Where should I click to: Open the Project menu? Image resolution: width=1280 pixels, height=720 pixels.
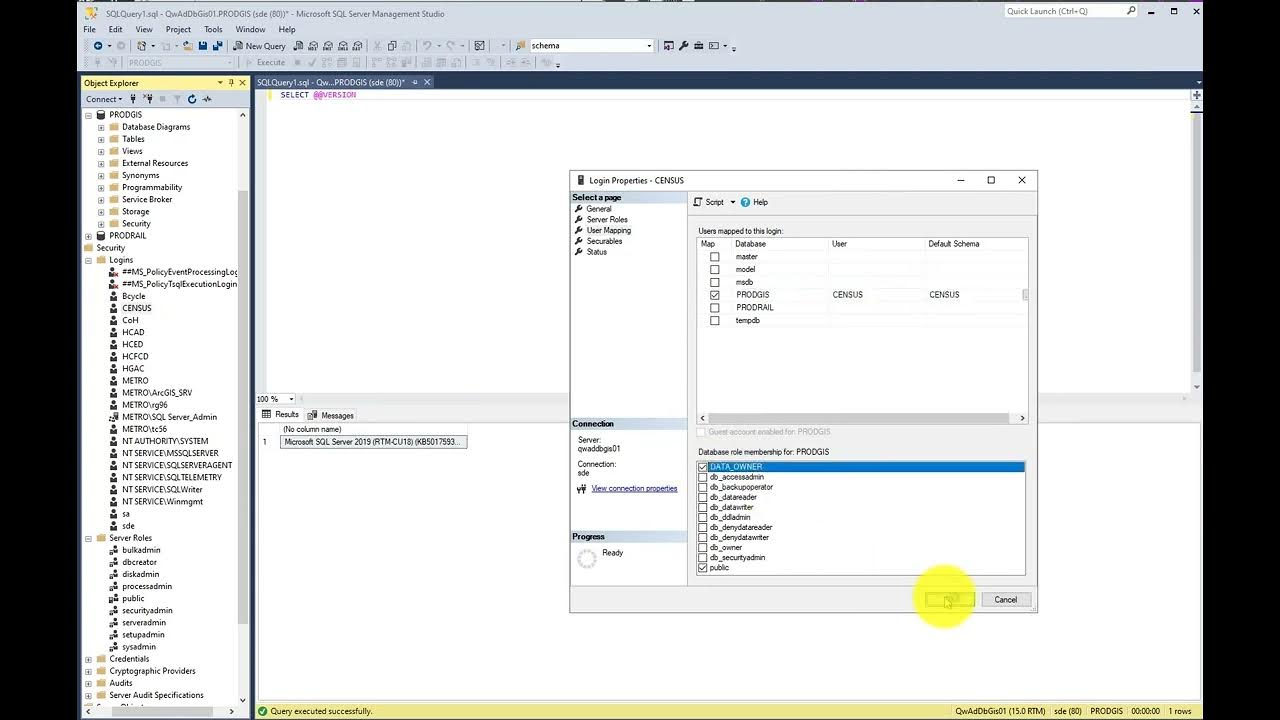178,30
